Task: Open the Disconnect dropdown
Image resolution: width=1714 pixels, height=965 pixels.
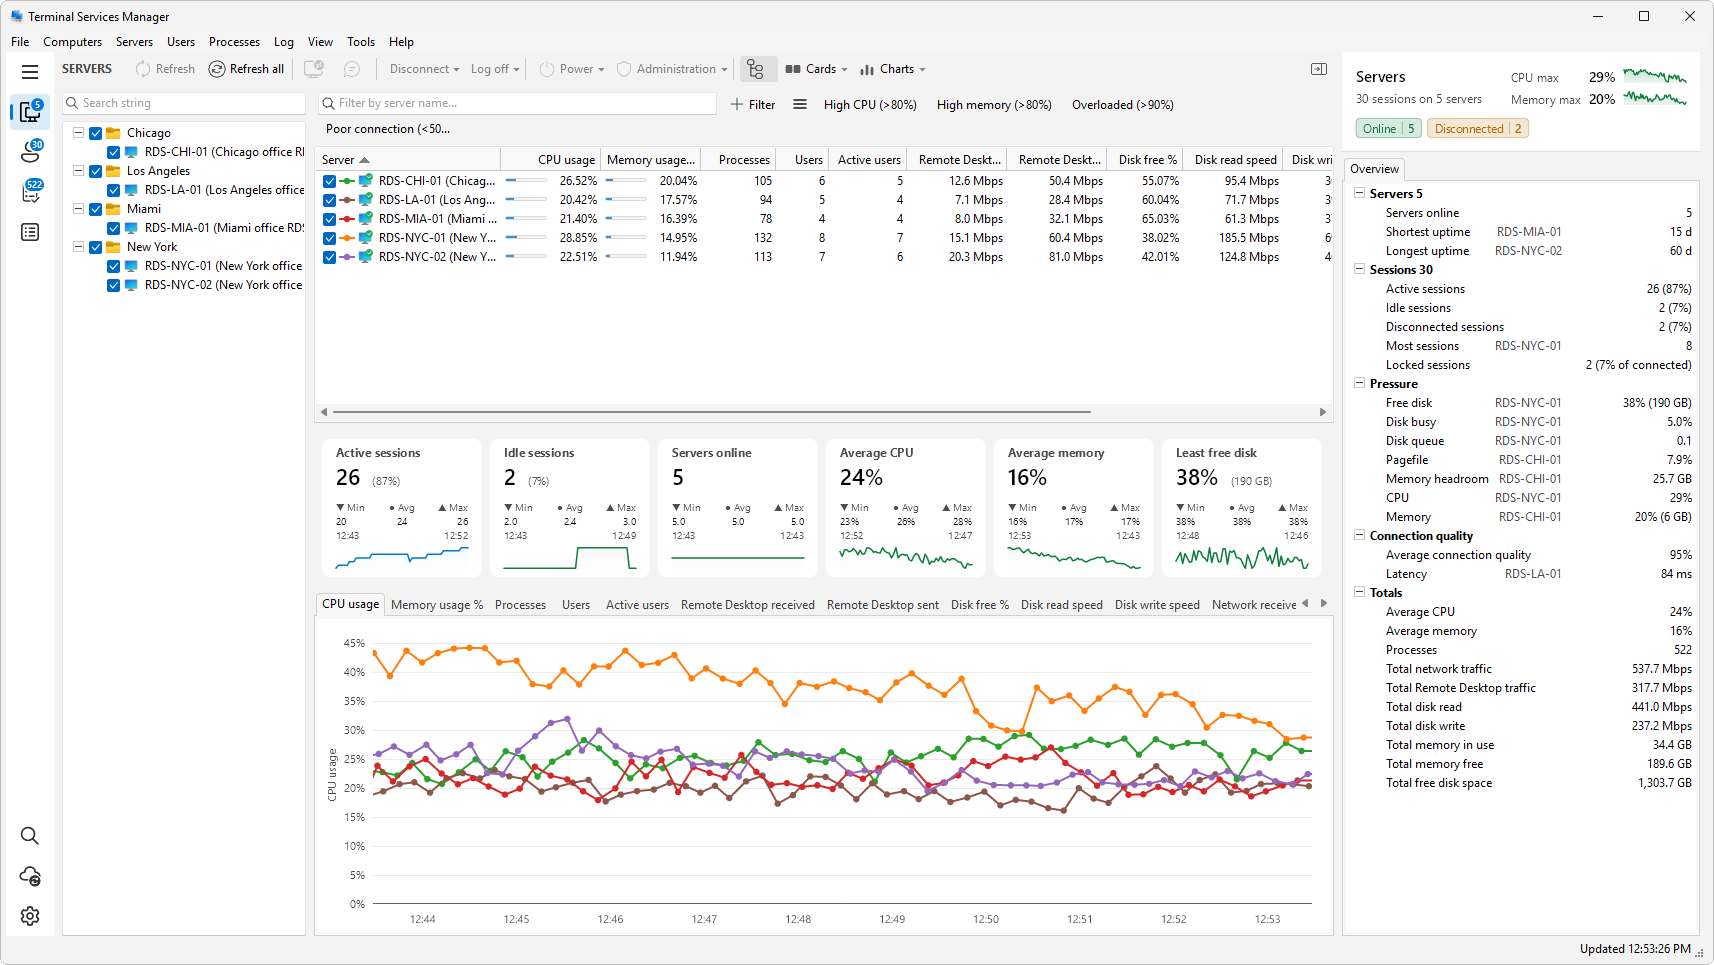Action: point(424,69)
